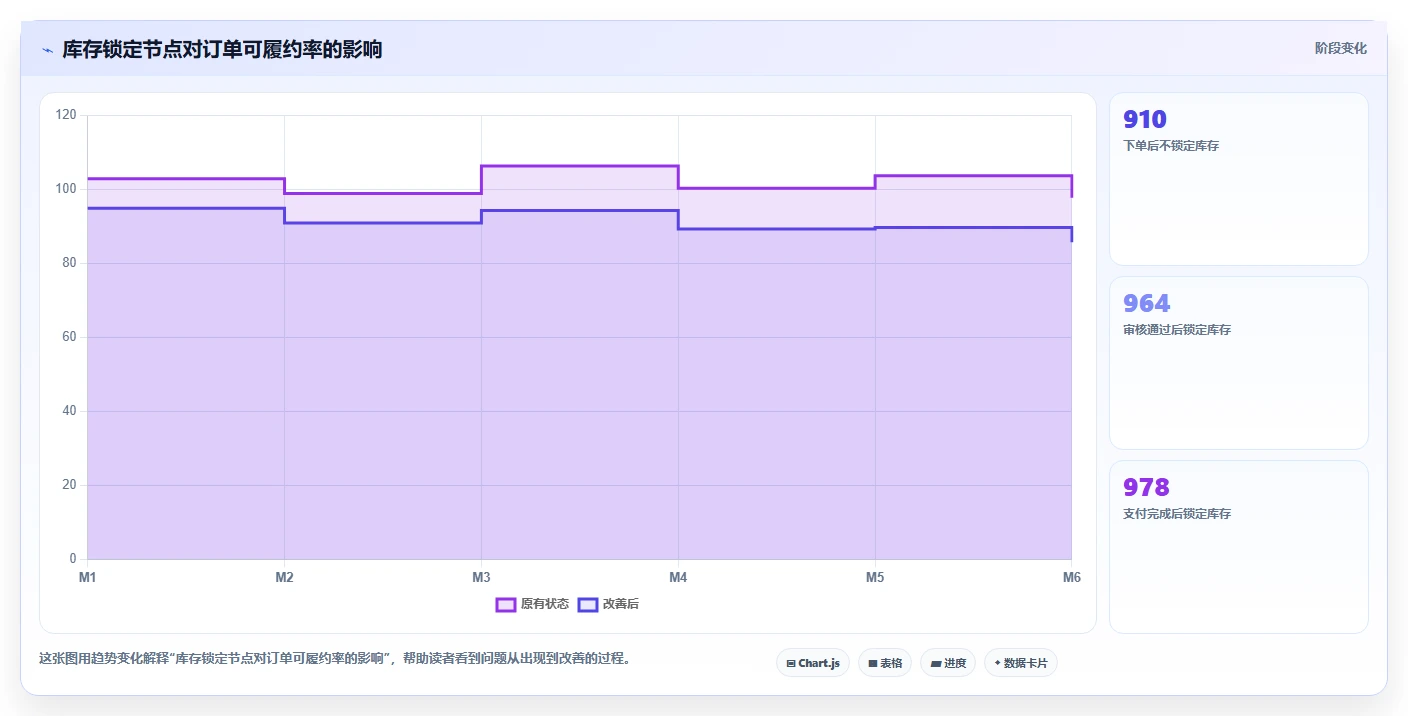Click the 下单后不锁定库存 card label
The image size is (1408, 716).
pos(1171,146)
